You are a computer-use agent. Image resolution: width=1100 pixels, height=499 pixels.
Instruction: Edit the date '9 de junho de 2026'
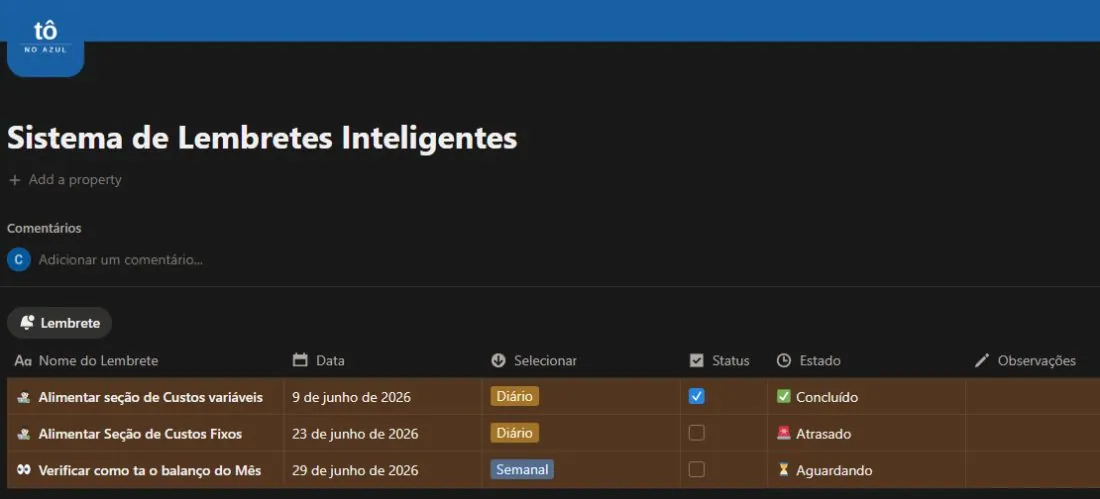pyautogui.click(x=351, y=397)
